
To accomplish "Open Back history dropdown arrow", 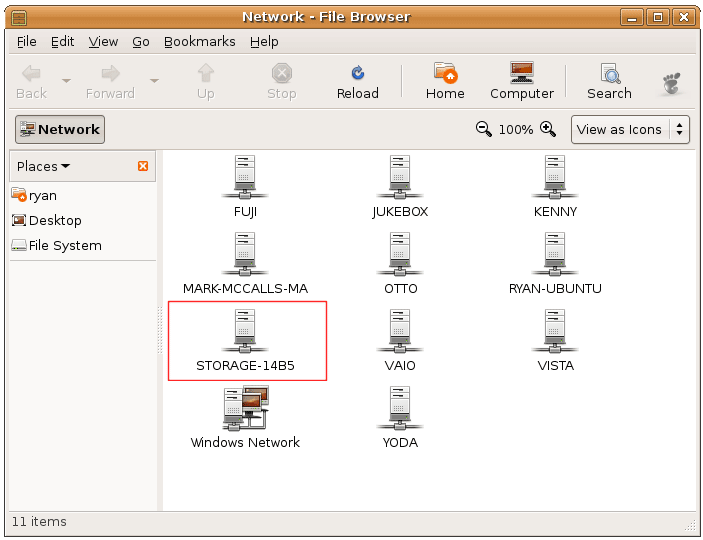I will (x=66, y=81).
